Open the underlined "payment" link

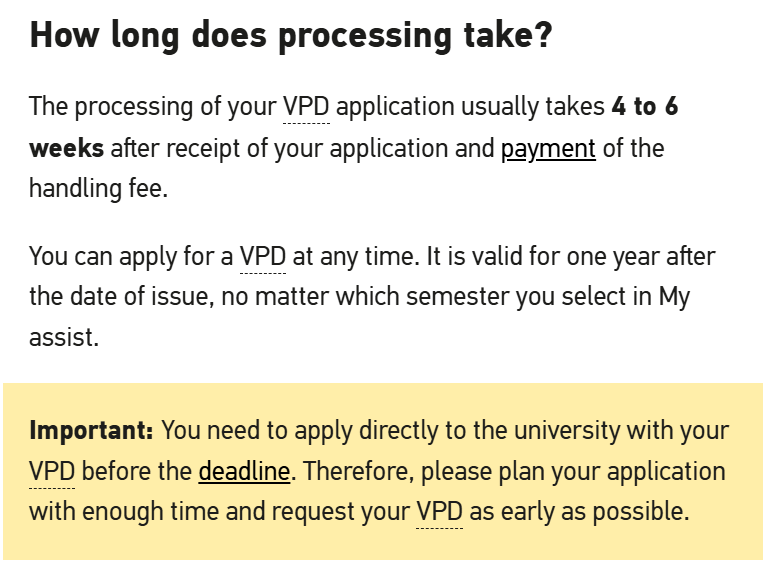[x=548, y=149]
